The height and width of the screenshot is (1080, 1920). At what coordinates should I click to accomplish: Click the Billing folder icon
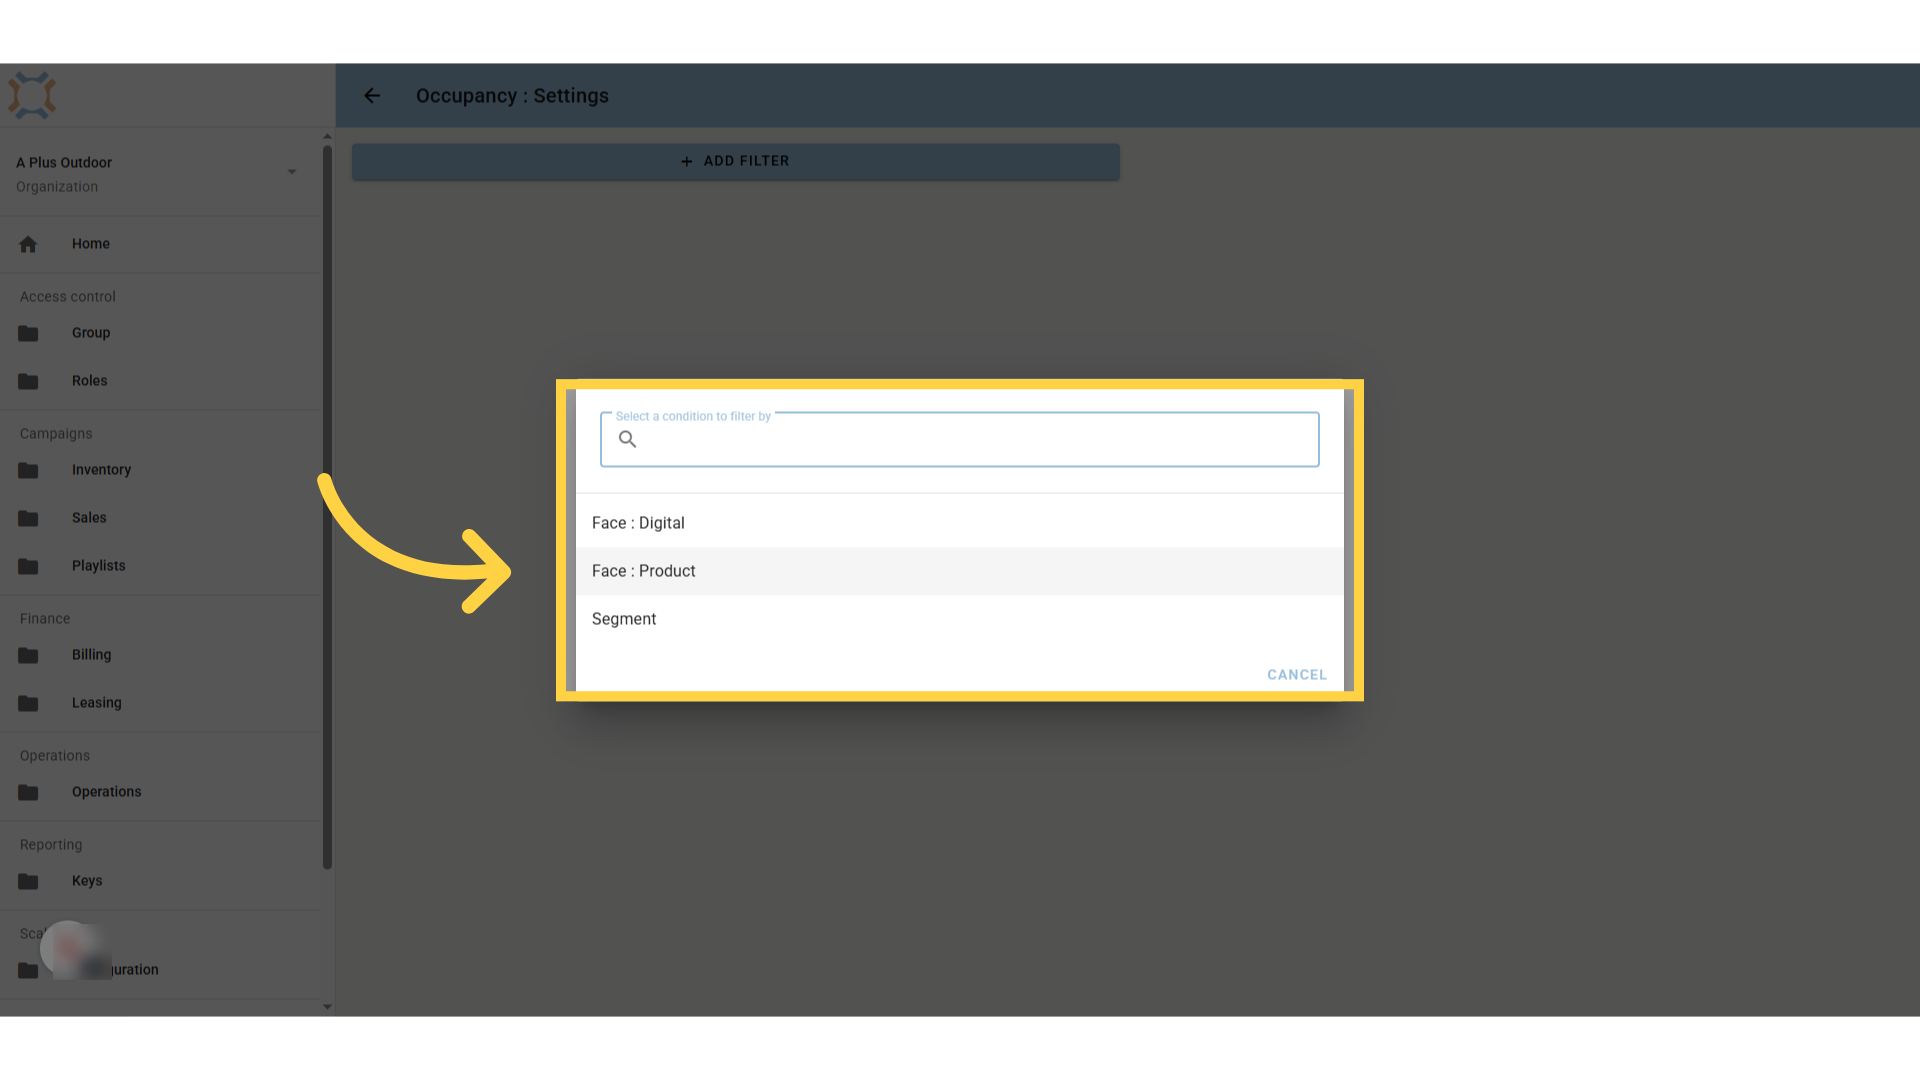[x=28, y=655]
